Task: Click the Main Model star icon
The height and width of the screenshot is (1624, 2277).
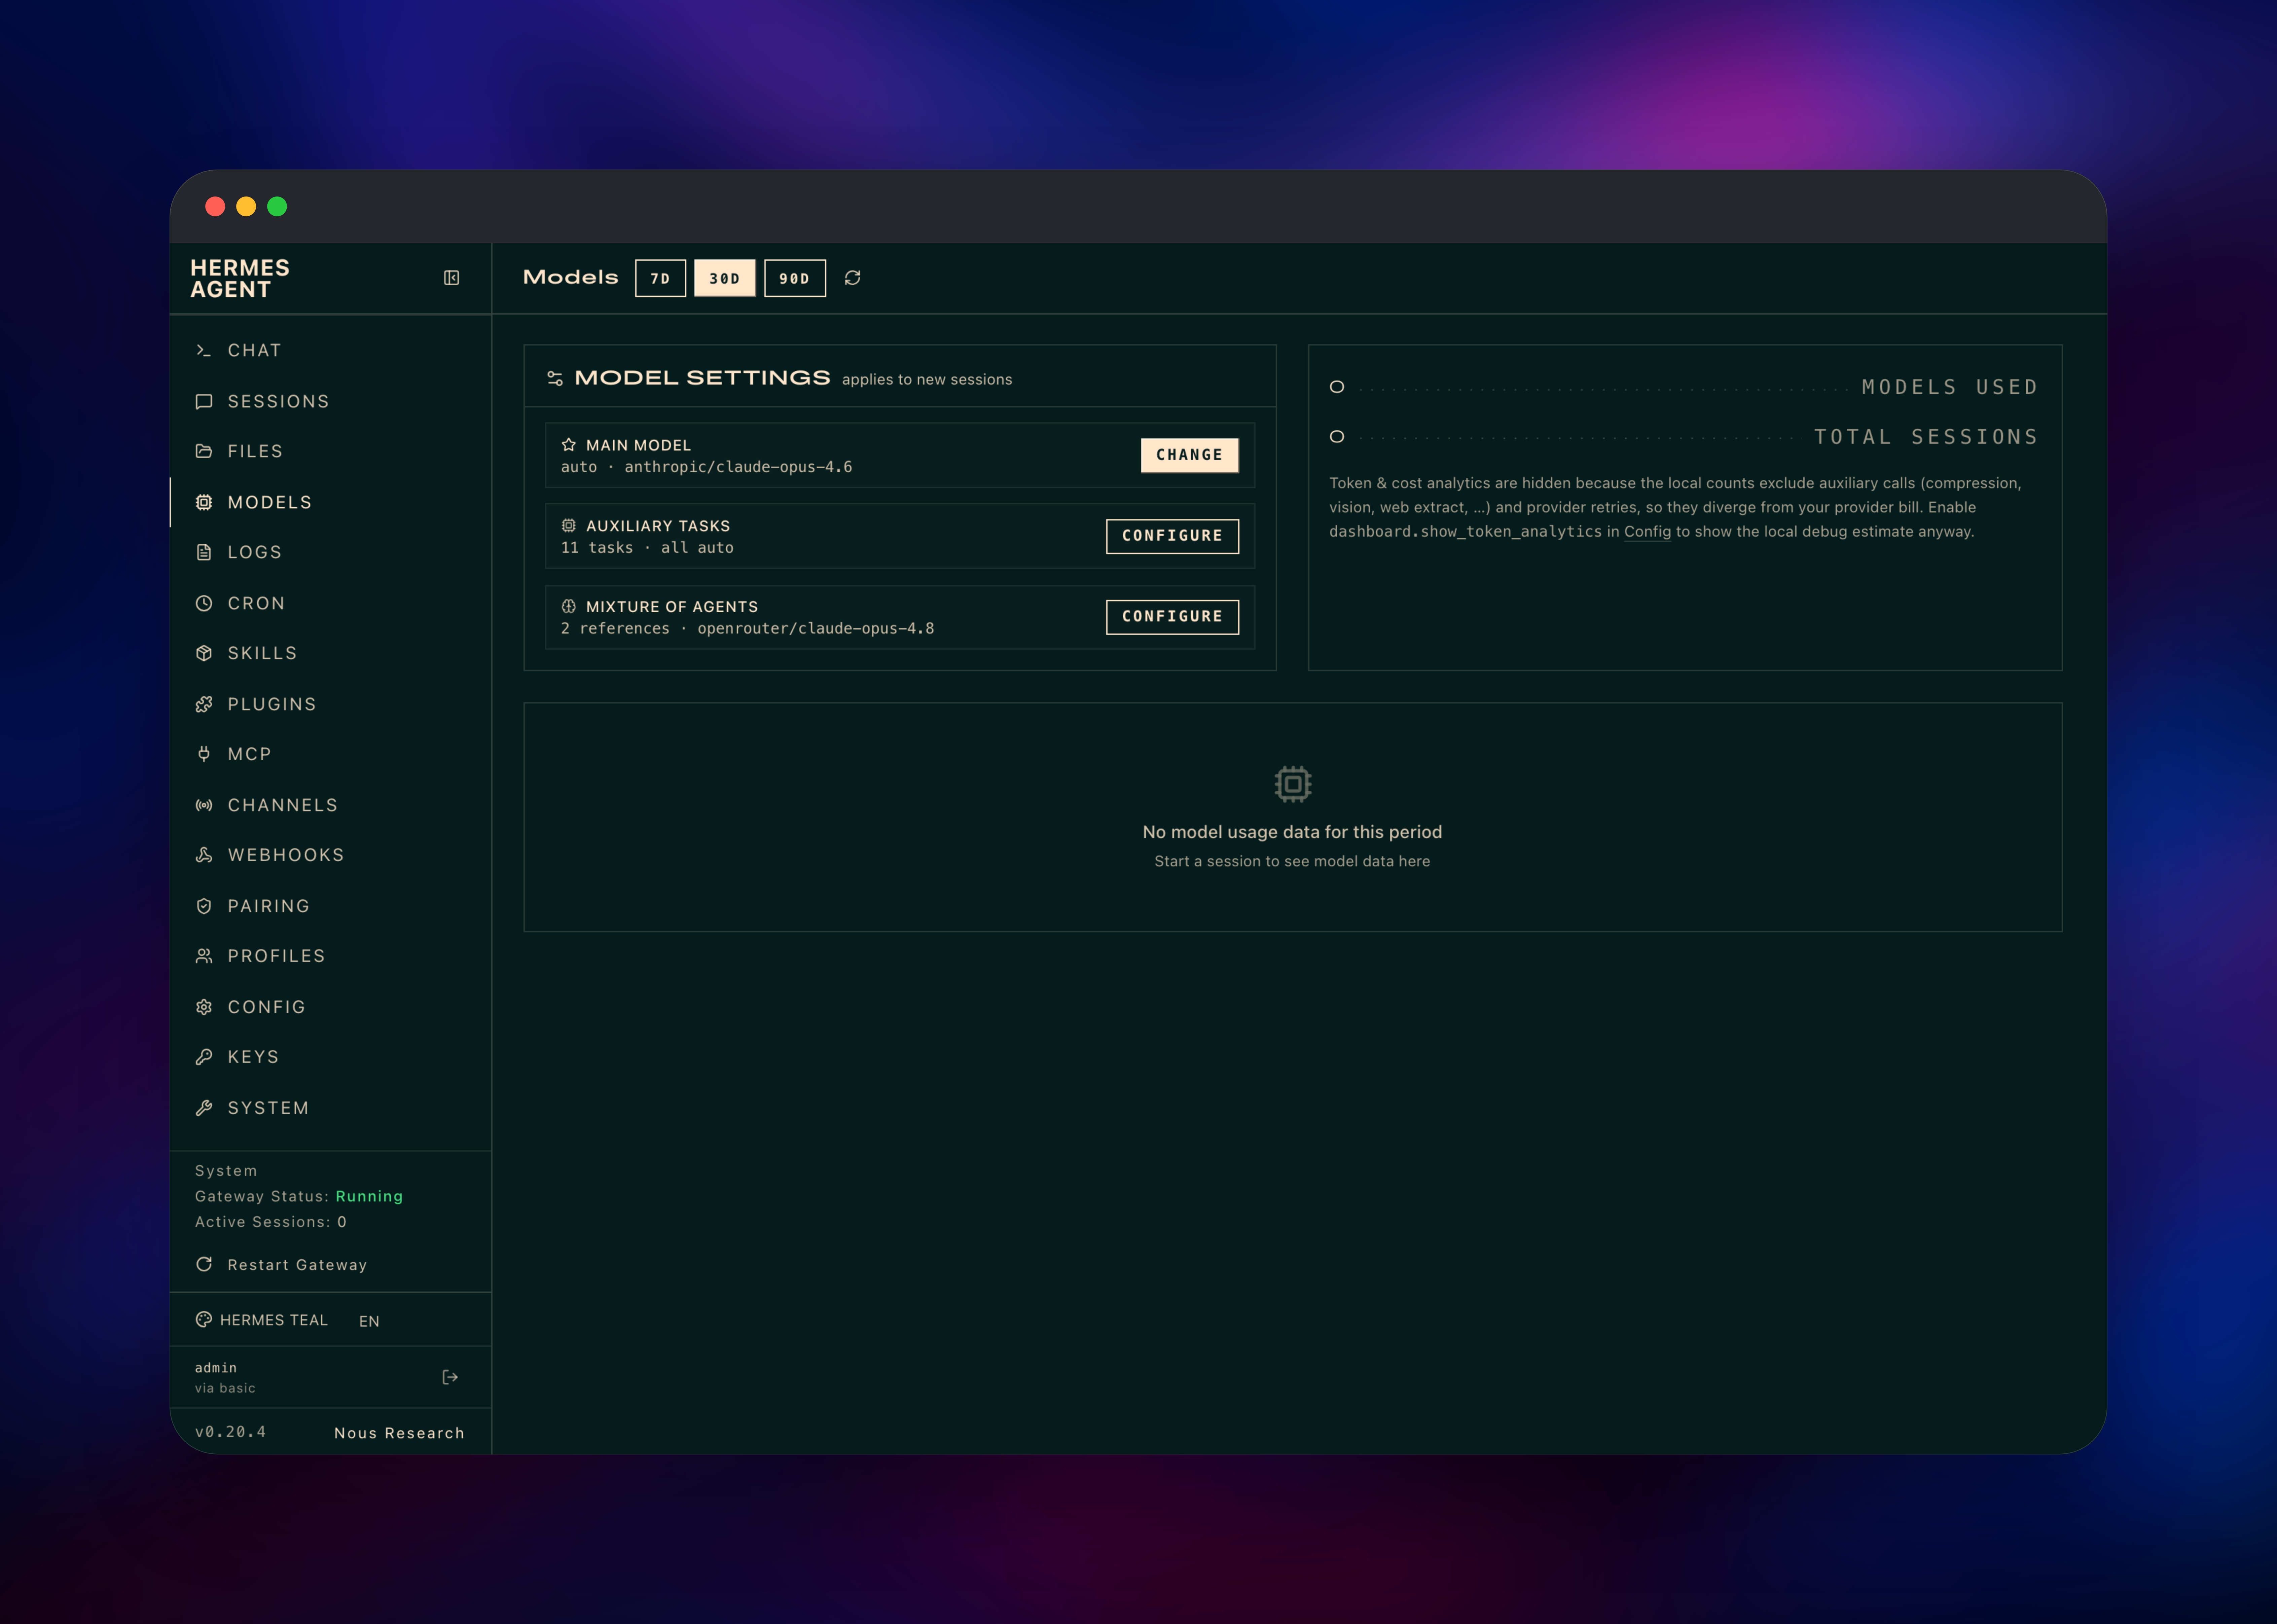Action: click(x=569, y=445)
